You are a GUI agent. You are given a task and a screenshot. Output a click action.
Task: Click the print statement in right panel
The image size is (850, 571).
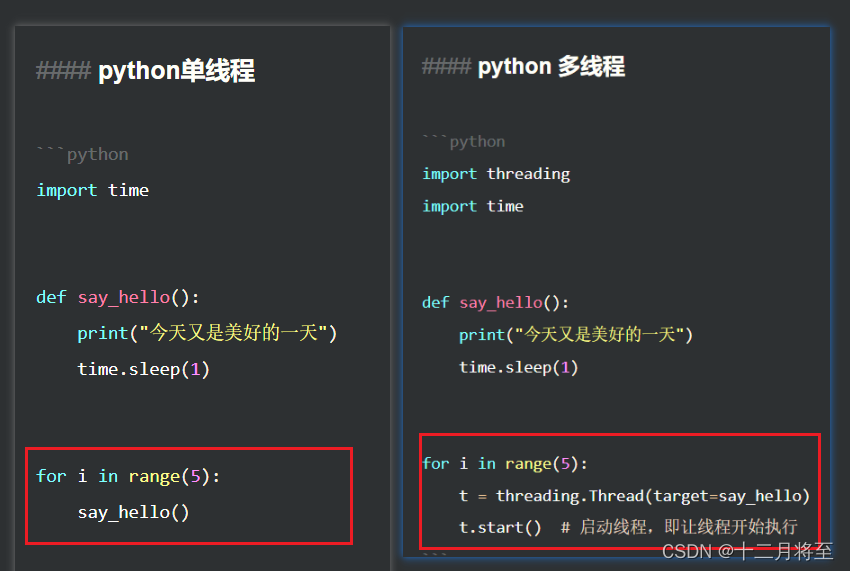coord(576,335)
